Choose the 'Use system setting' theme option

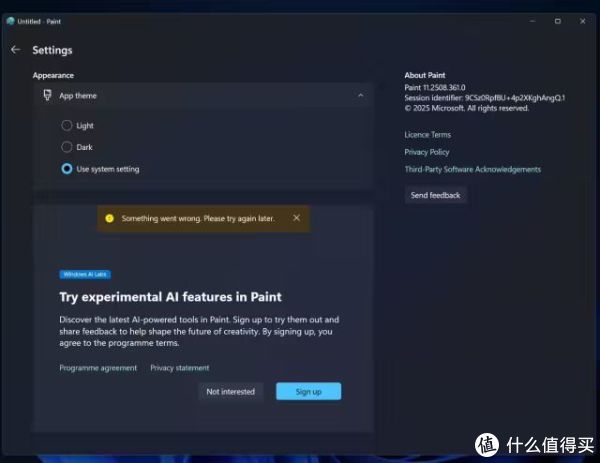click(67, 169)
